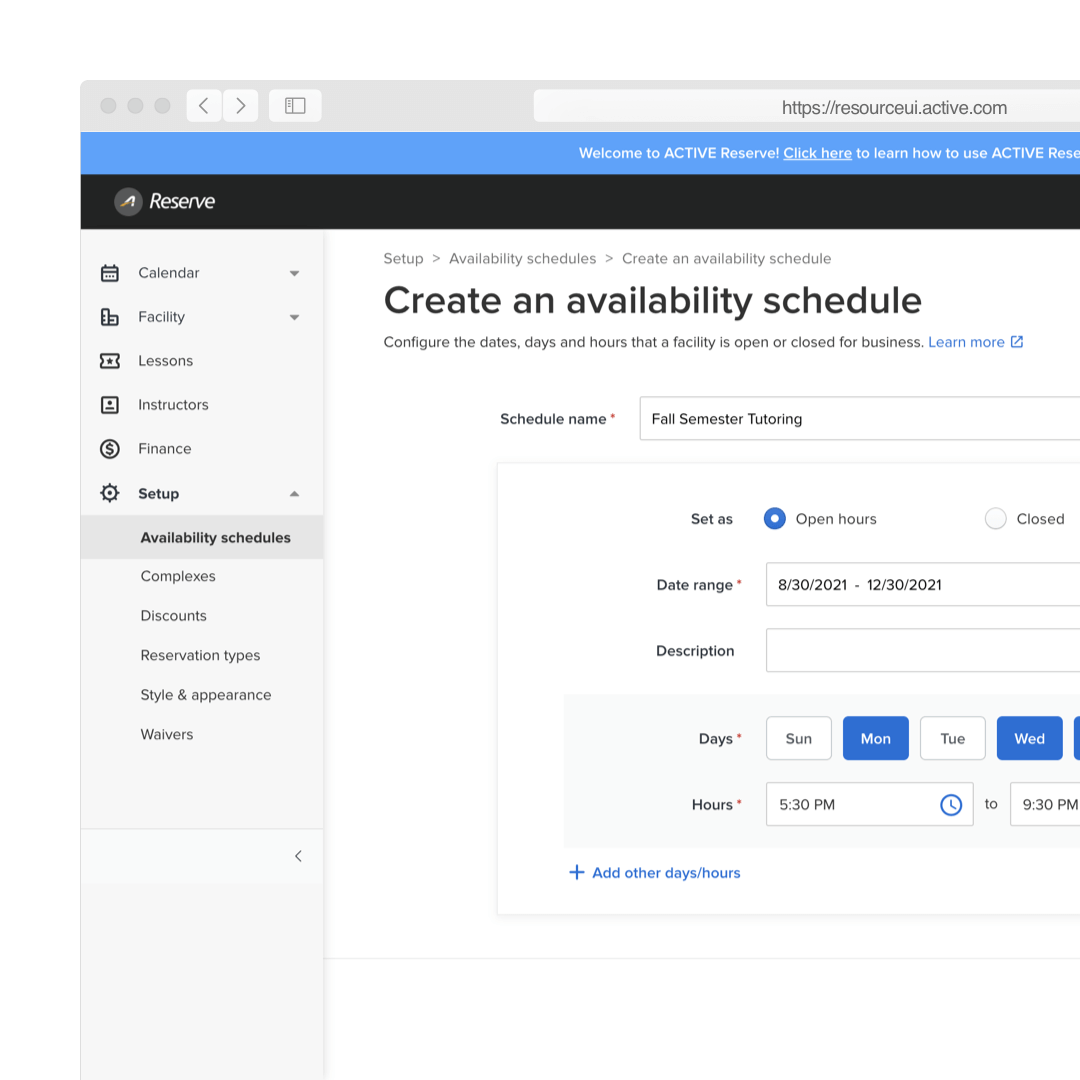Image resolution: width=1080 pixels, height=1080 pixels.
Task: Collapse the sidebar with the arrow control
Action: pos(297,856)
